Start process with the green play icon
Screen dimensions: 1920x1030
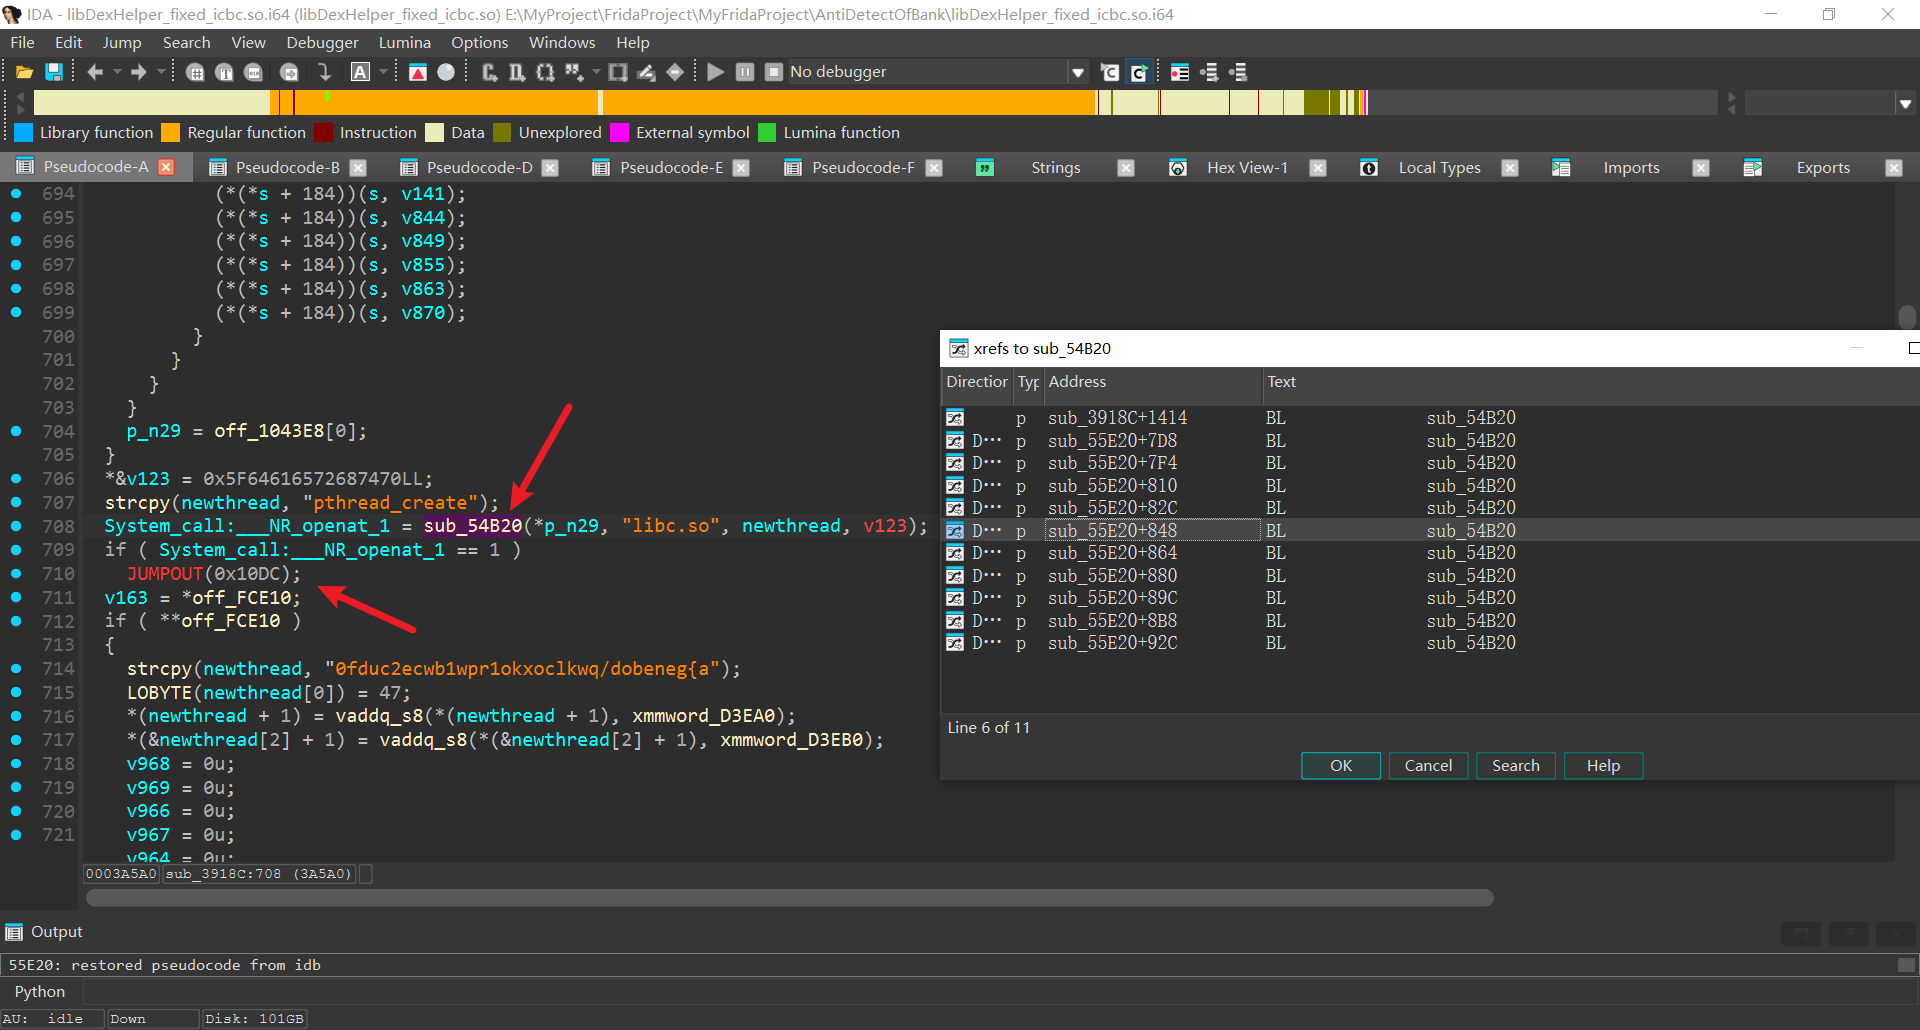(x=715, y=72)
